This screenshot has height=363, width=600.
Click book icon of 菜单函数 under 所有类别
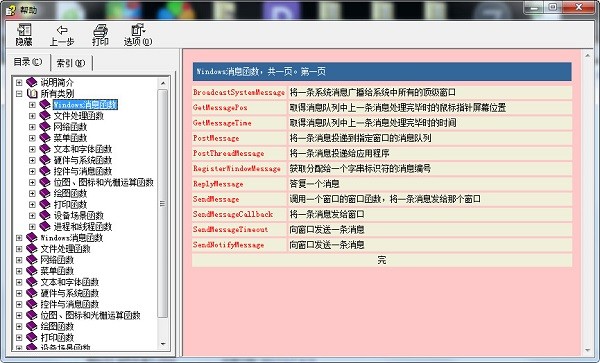45,138
